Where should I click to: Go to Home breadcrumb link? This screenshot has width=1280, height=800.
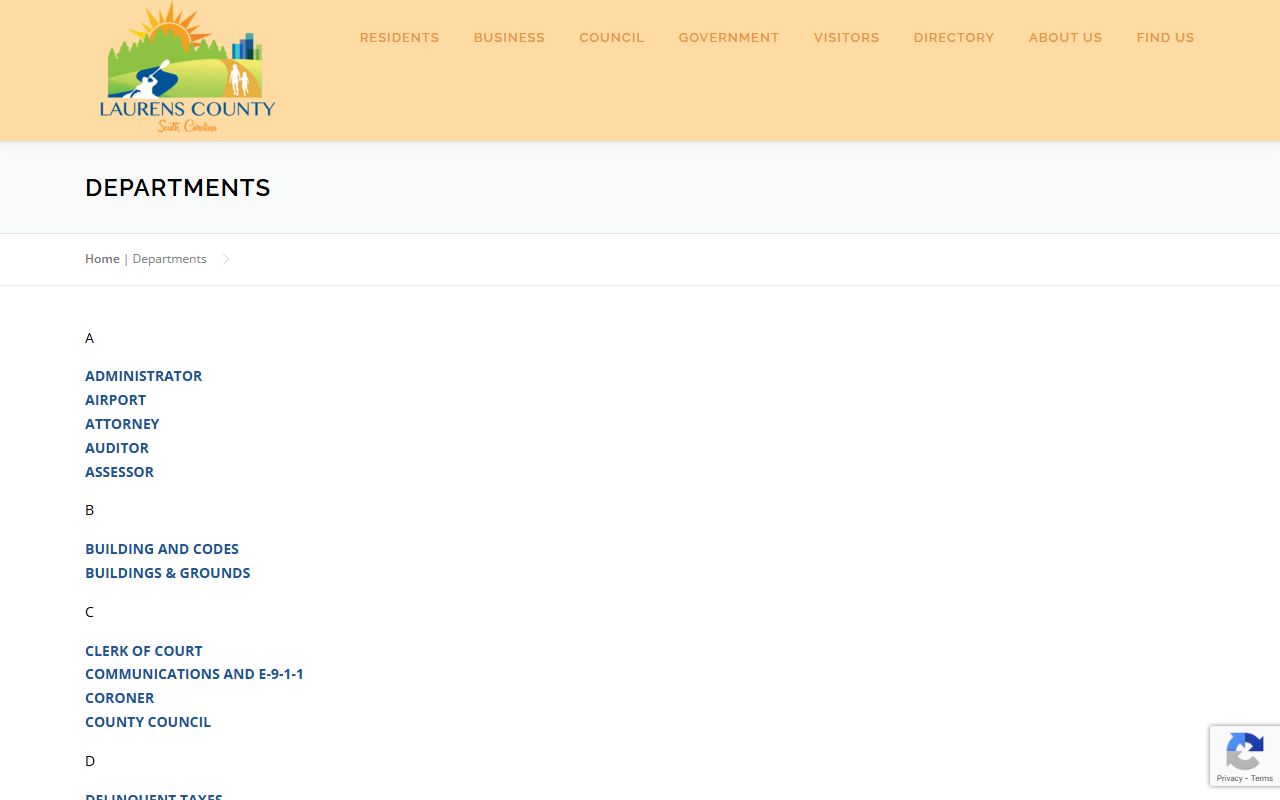point(102,259)
